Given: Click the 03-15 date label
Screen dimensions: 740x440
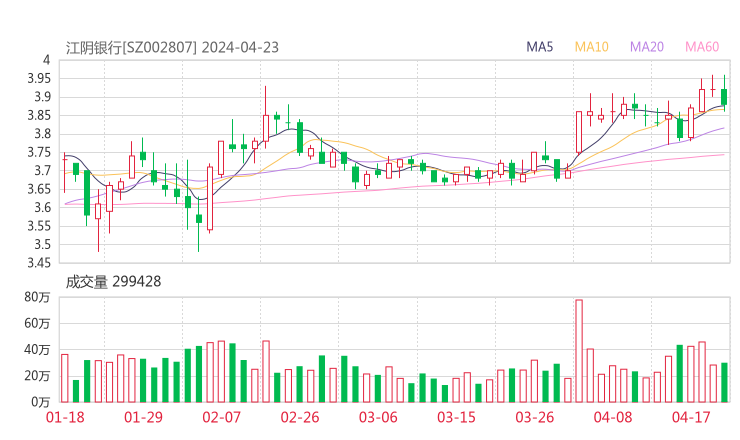Looking at the screenshot, I should [456, 417].
